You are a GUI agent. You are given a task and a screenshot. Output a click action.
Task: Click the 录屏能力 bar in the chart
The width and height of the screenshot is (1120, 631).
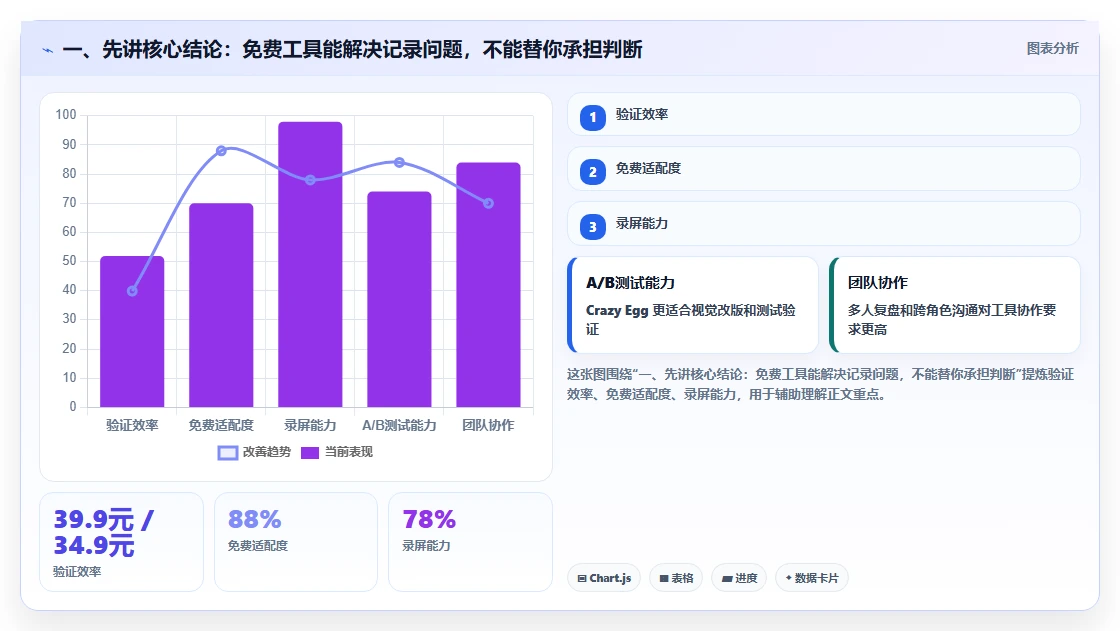310,264
